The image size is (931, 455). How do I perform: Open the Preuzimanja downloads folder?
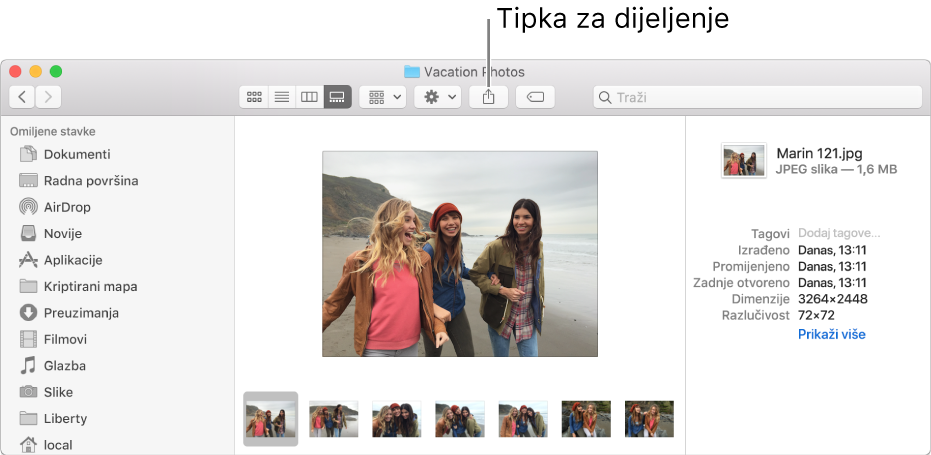click(80, 313)
